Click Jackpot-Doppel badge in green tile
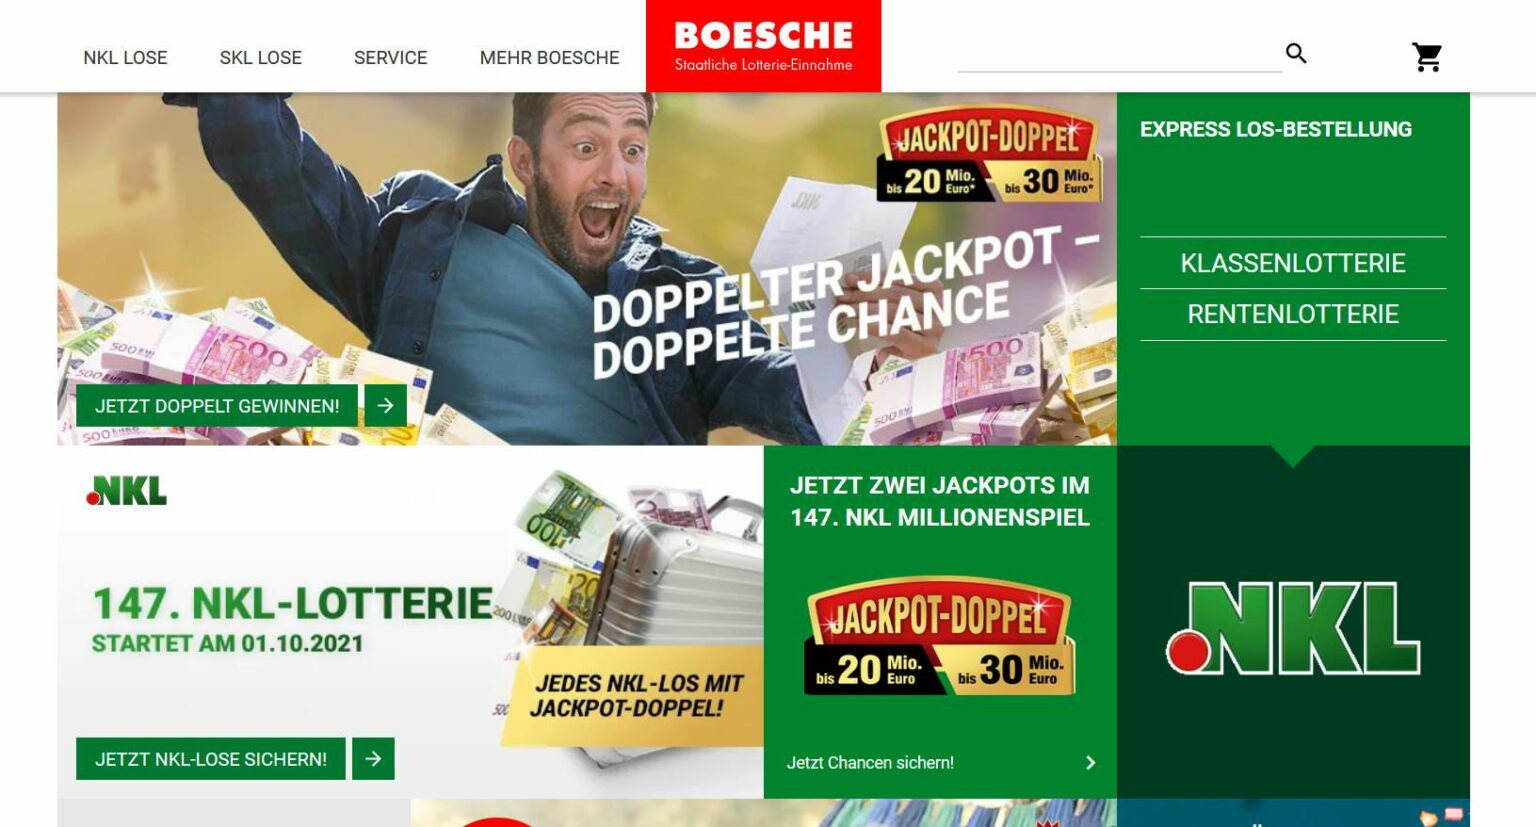Viewport: 1536px width, 827px height. click(939, 637)
